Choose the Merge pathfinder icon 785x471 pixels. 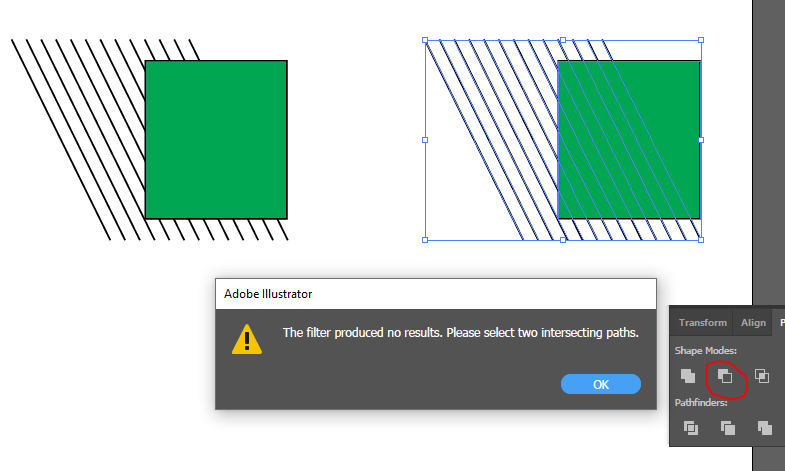[764, 428]
